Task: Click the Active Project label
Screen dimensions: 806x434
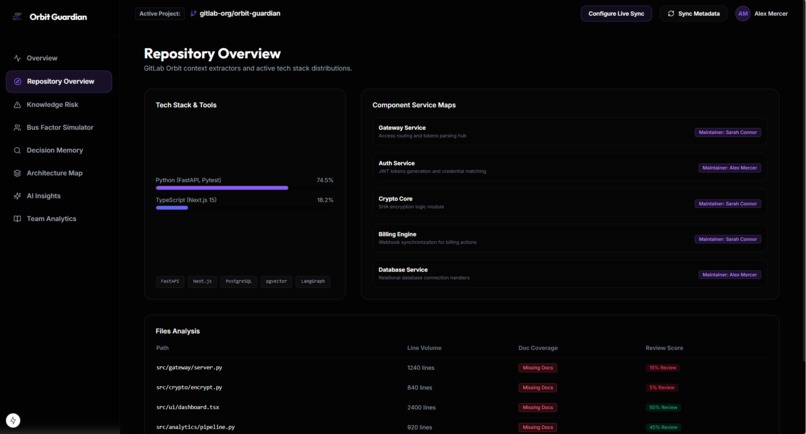Action: (x=160, y=13)
